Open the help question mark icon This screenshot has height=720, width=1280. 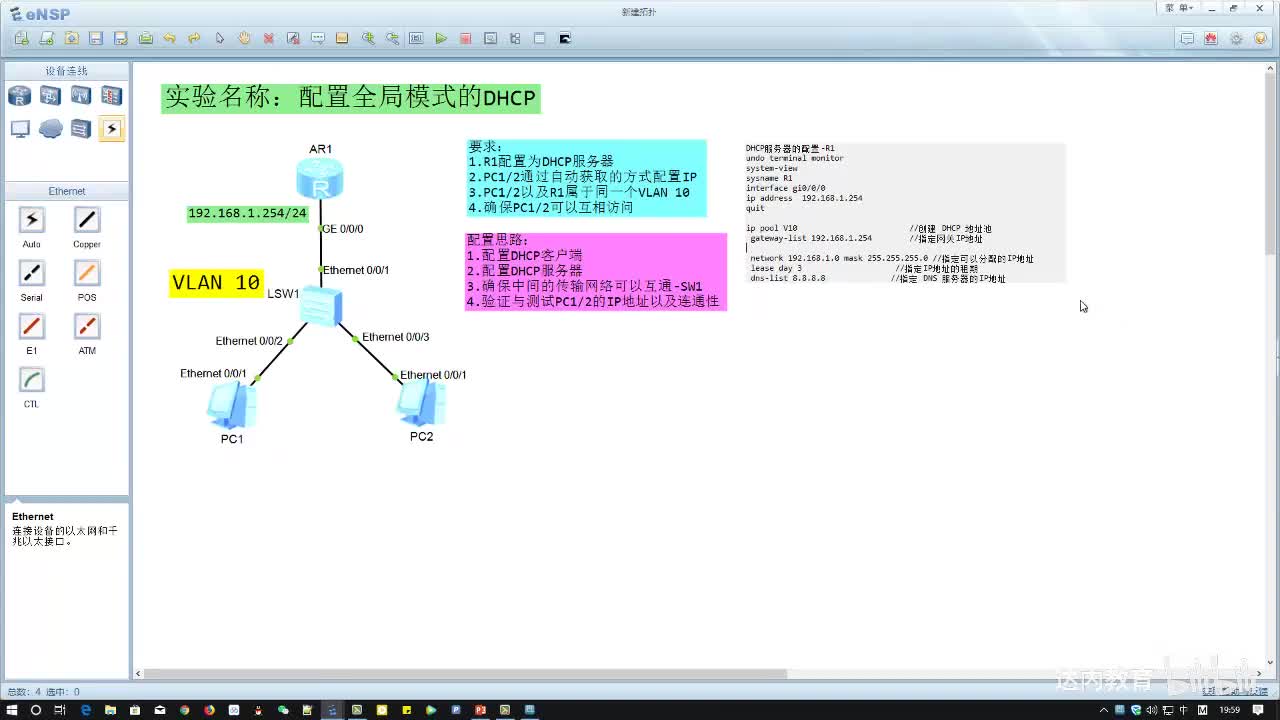[x=1260, y=38]
